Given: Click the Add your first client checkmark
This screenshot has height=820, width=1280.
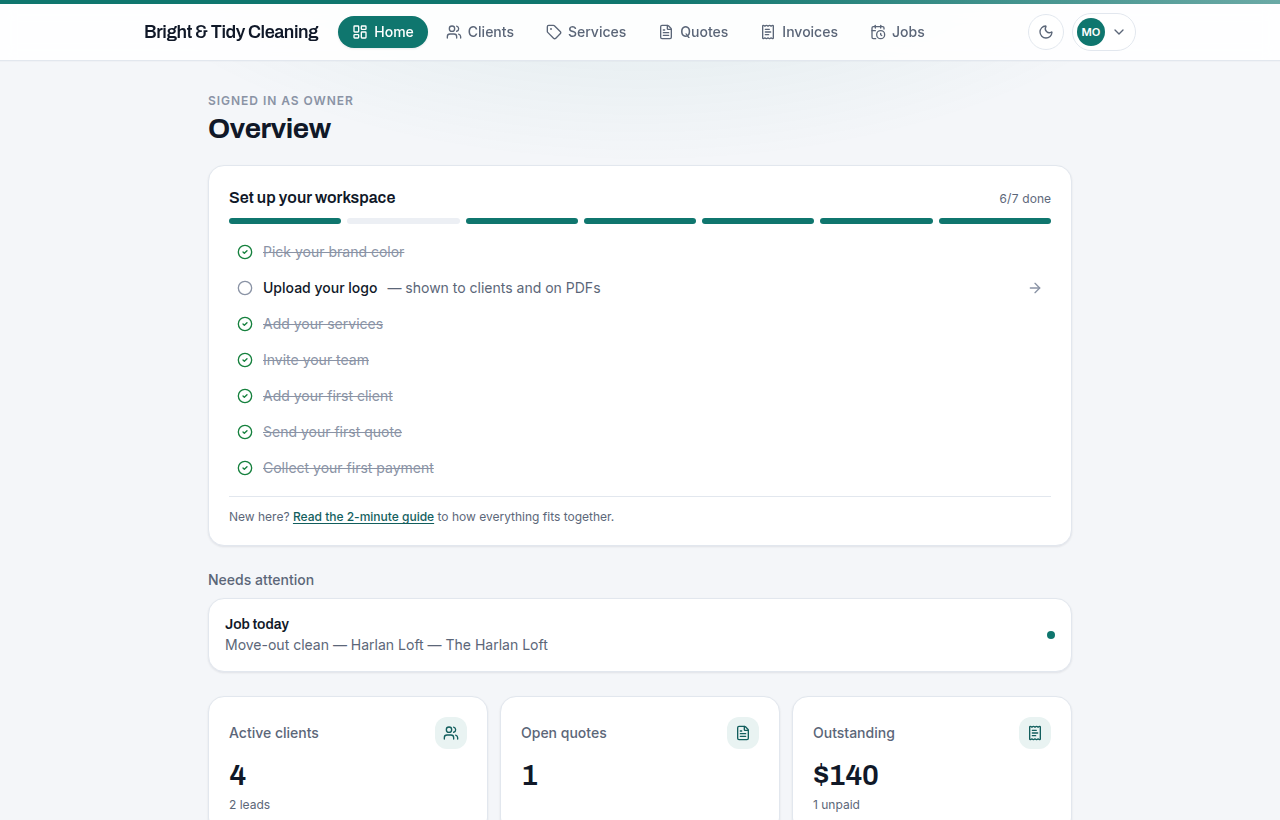Looking at the screenshot, I should (x=245, y=396).
